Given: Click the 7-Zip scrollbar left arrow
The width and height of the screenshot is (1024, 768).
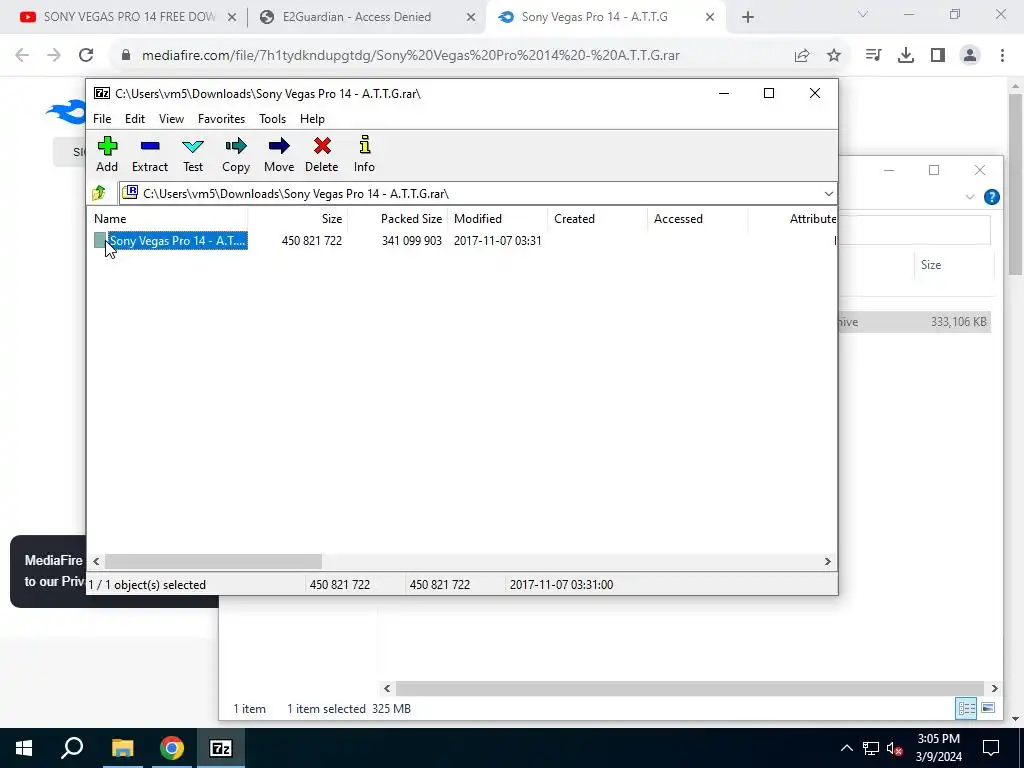Looking at the screenshot, I should pos(96,562).
